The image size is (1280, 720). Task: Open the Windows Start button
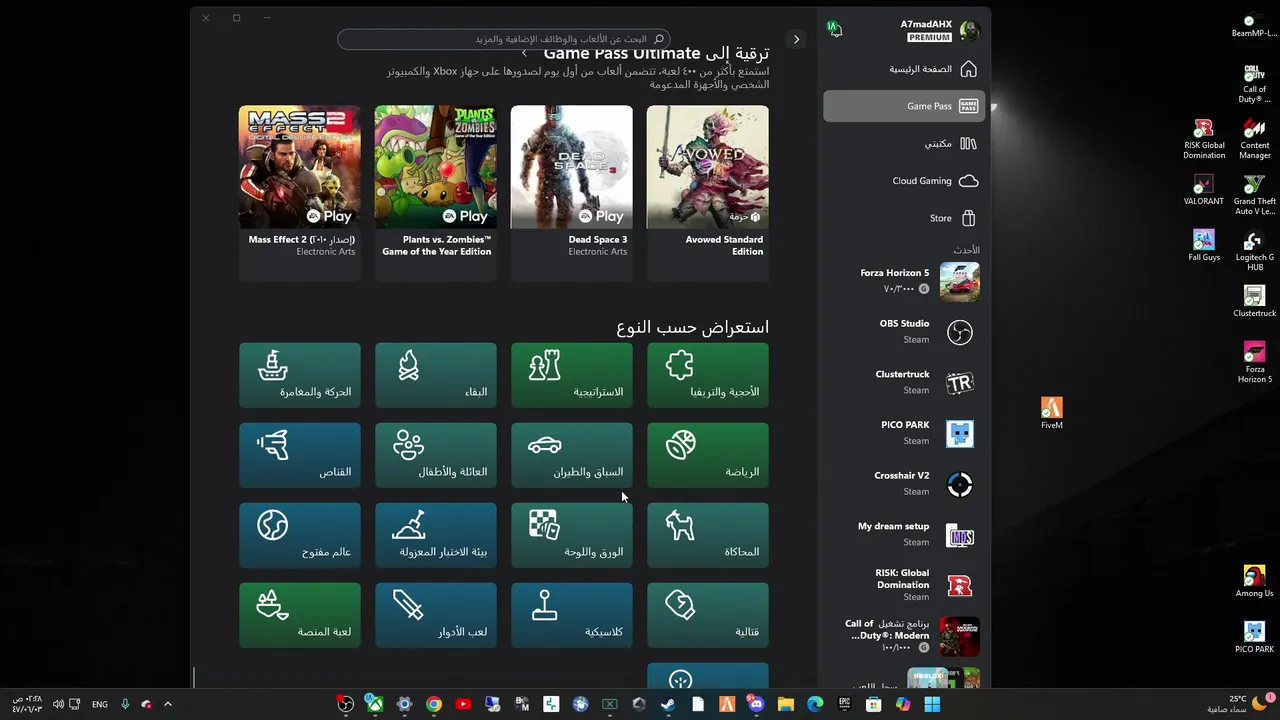click(x=932, y=704)
